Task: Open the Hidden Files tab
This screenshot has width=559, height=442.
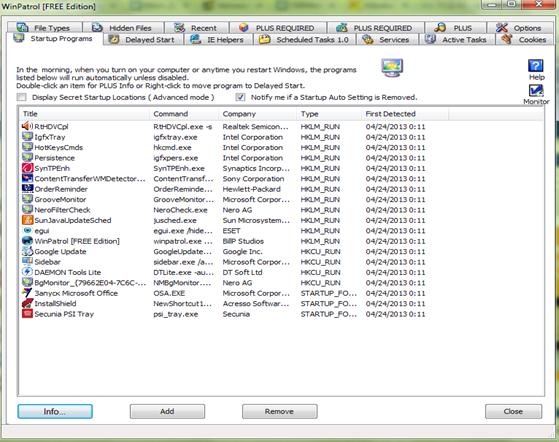Action: [x=123, y=27]
